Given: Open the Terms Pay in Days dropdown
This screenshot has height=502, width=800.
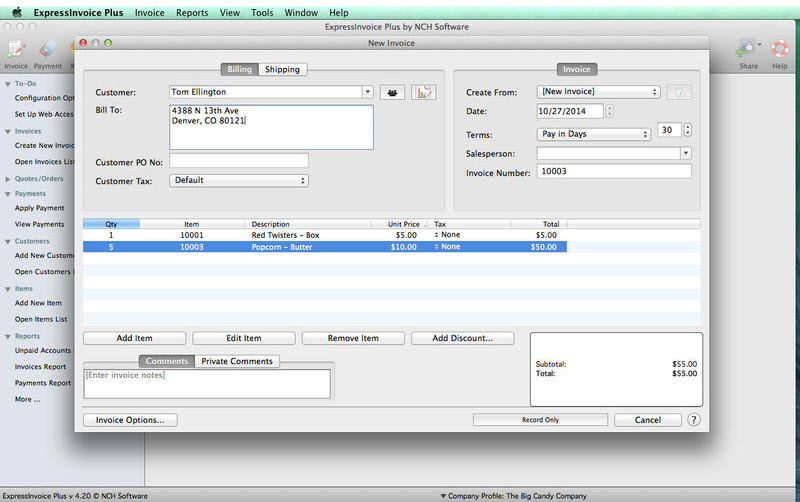Looking at the screenshot, I should point(594,134).
